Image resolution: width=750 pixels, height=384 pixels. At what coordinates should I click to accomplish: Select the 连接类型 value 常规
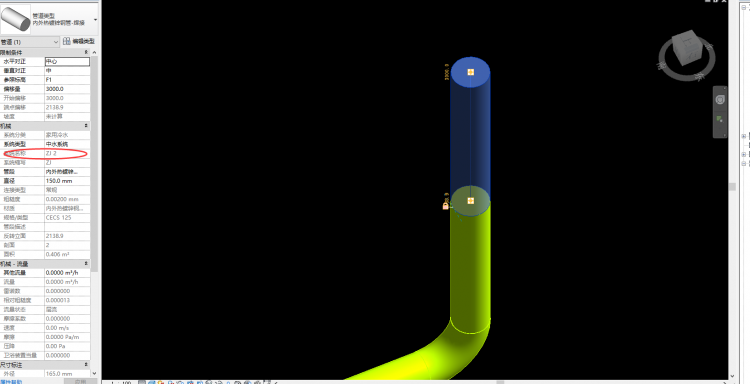[x=67, y=190]
